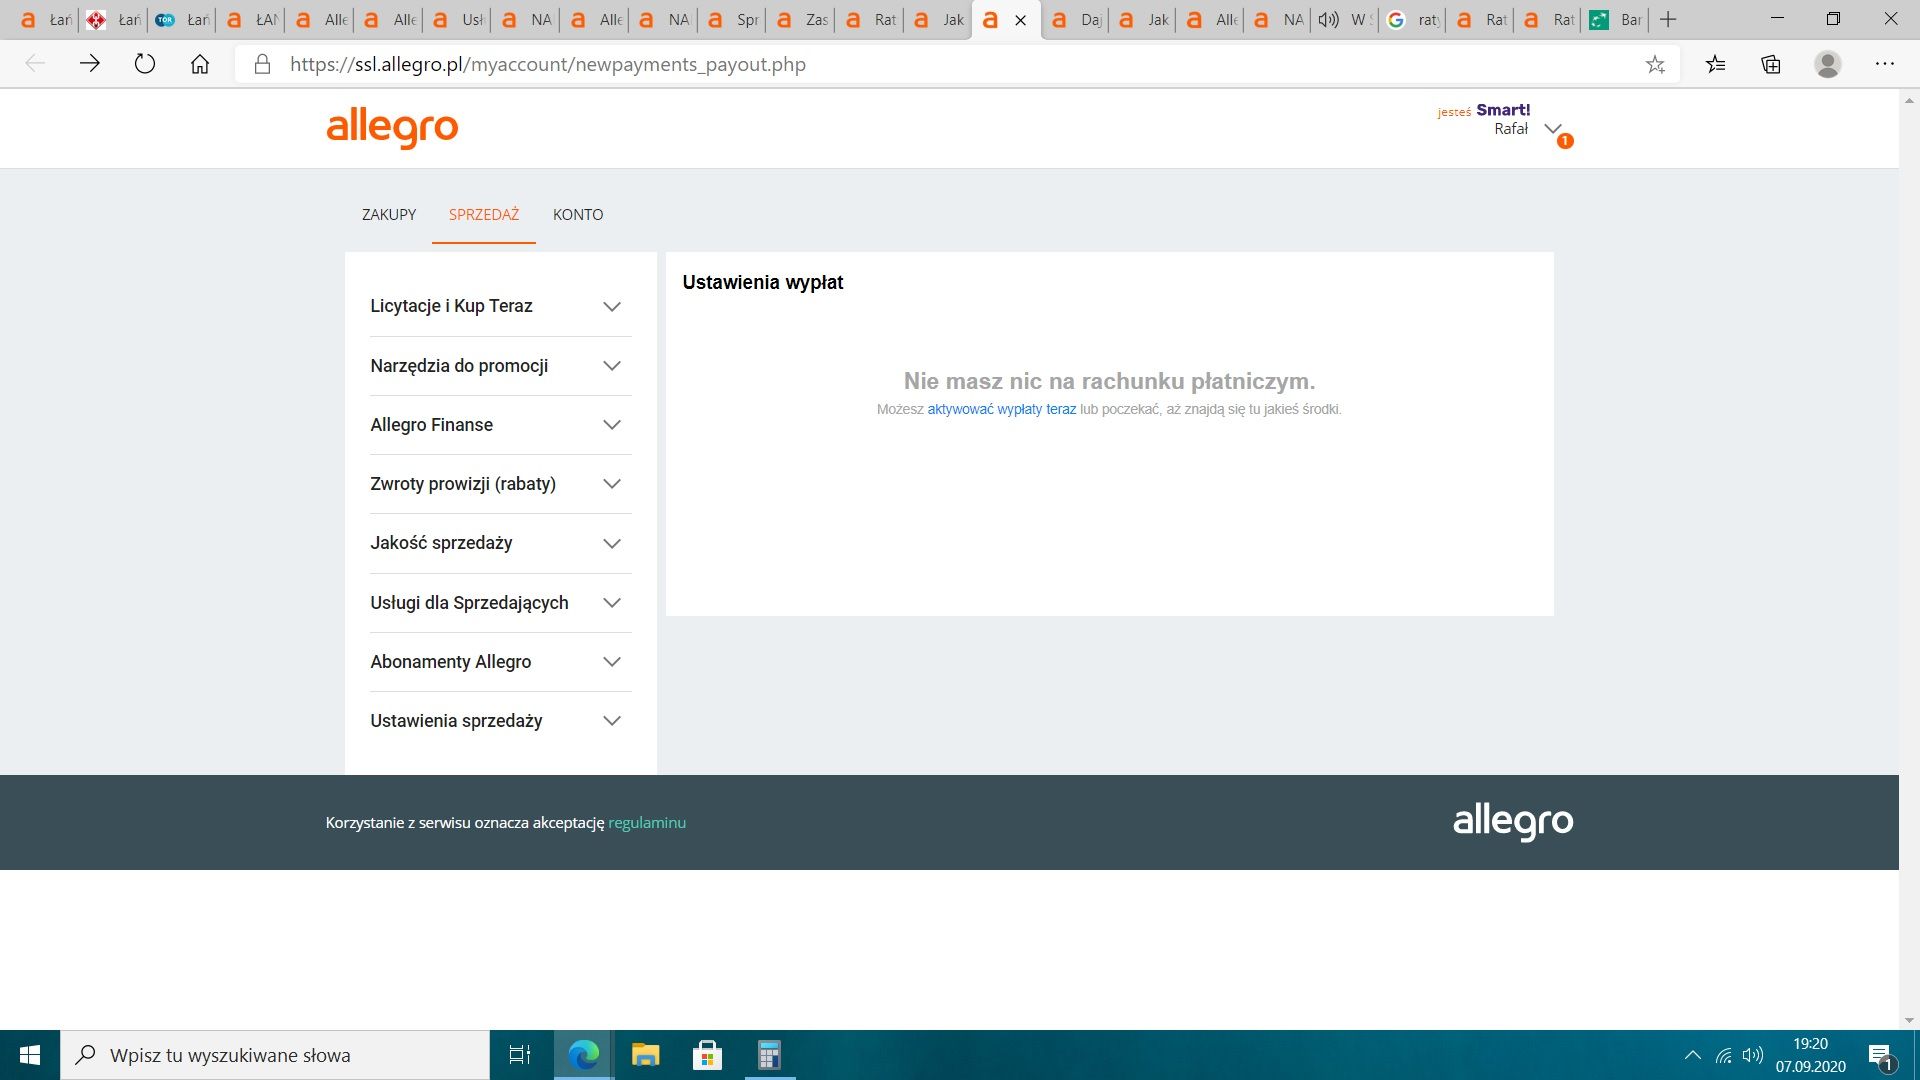Switch to the KONTO tab
Image resolution: width=1920 pixels, height=1080 pixels.
click(x=578, y=215)
